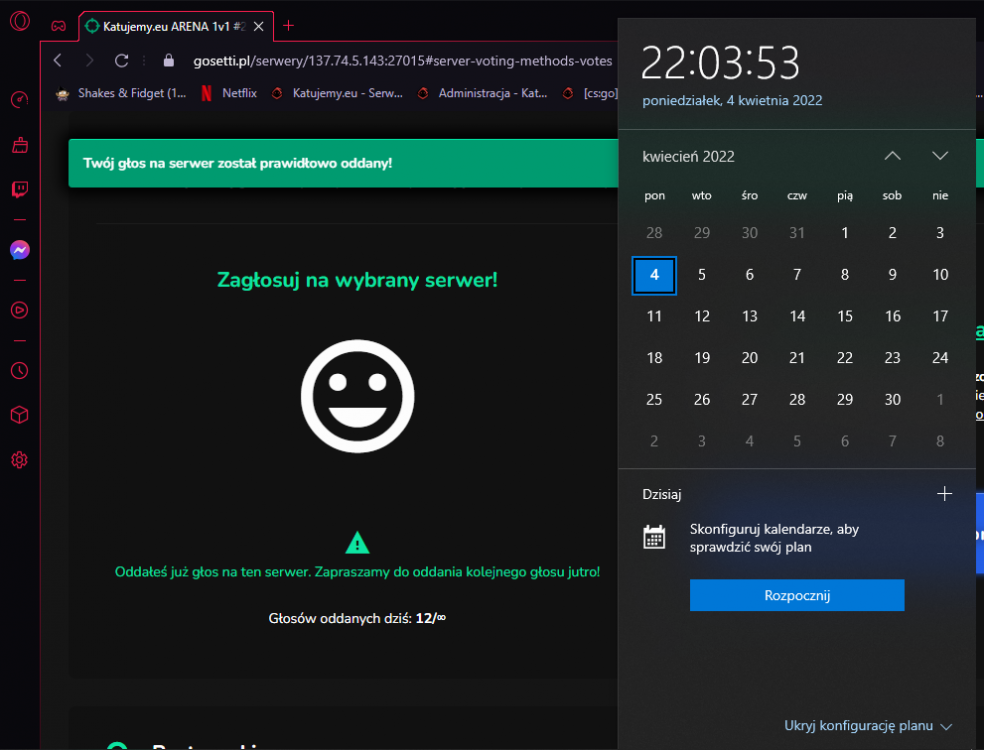Select April 15 in the calendar
The height and width of the screenshot is (750, 984).
[x=845, y=316]
